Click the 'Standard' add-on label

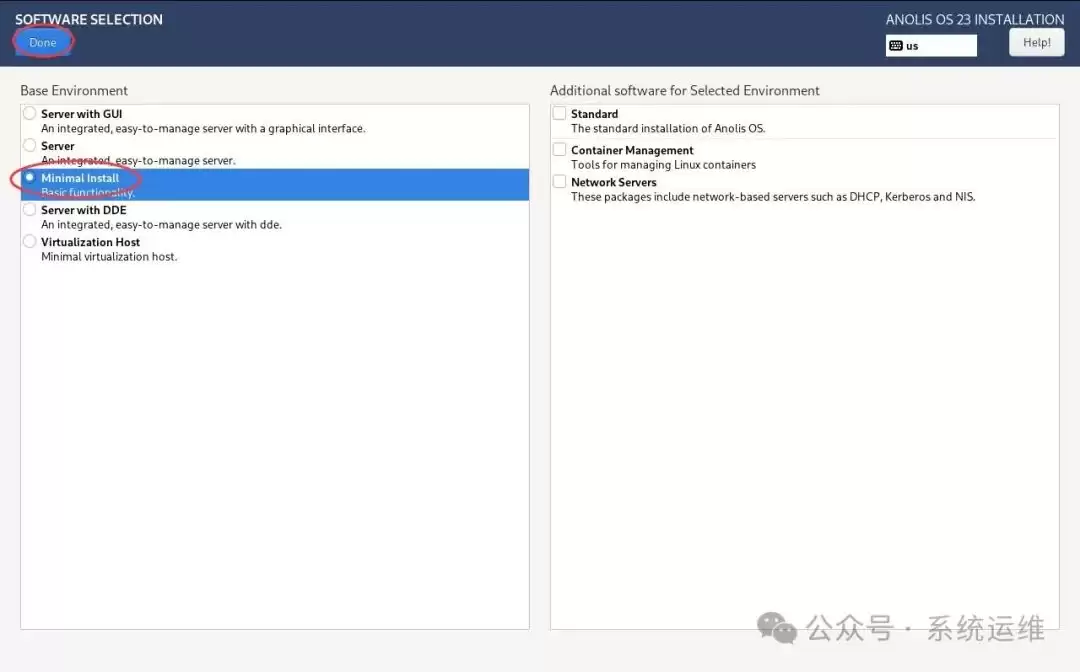[594, 114]
